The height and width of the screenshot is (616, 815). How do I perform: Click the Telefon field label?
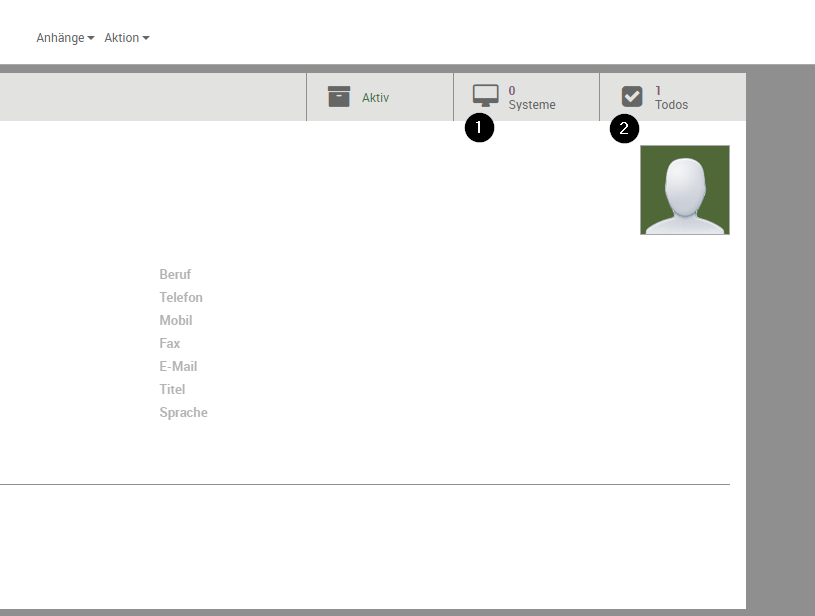(181, 298)
